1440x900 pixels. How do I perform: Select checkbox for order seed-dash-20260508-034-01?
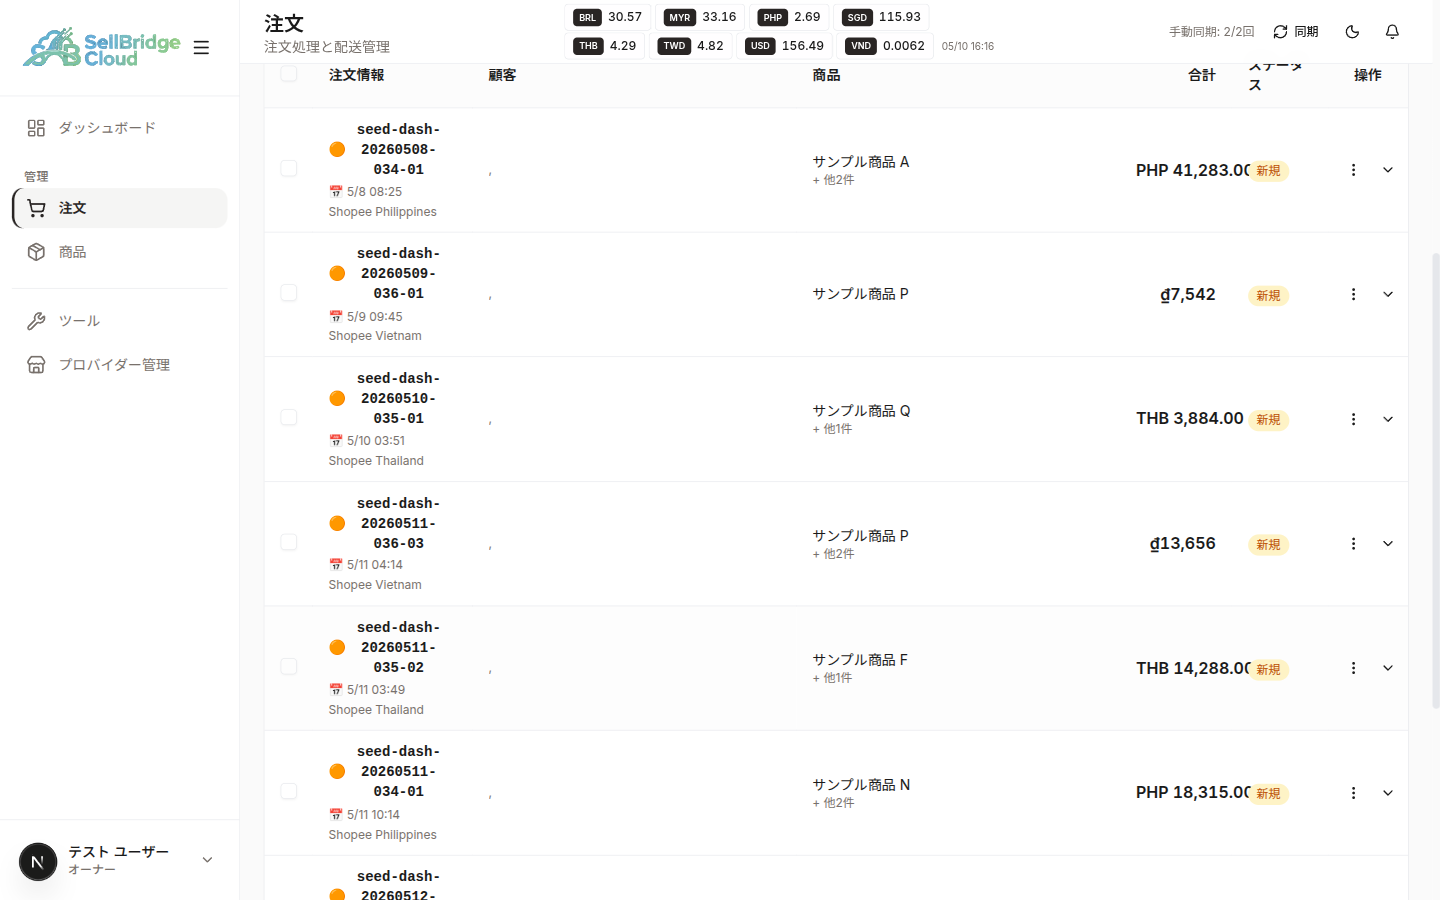coord(289,168)
